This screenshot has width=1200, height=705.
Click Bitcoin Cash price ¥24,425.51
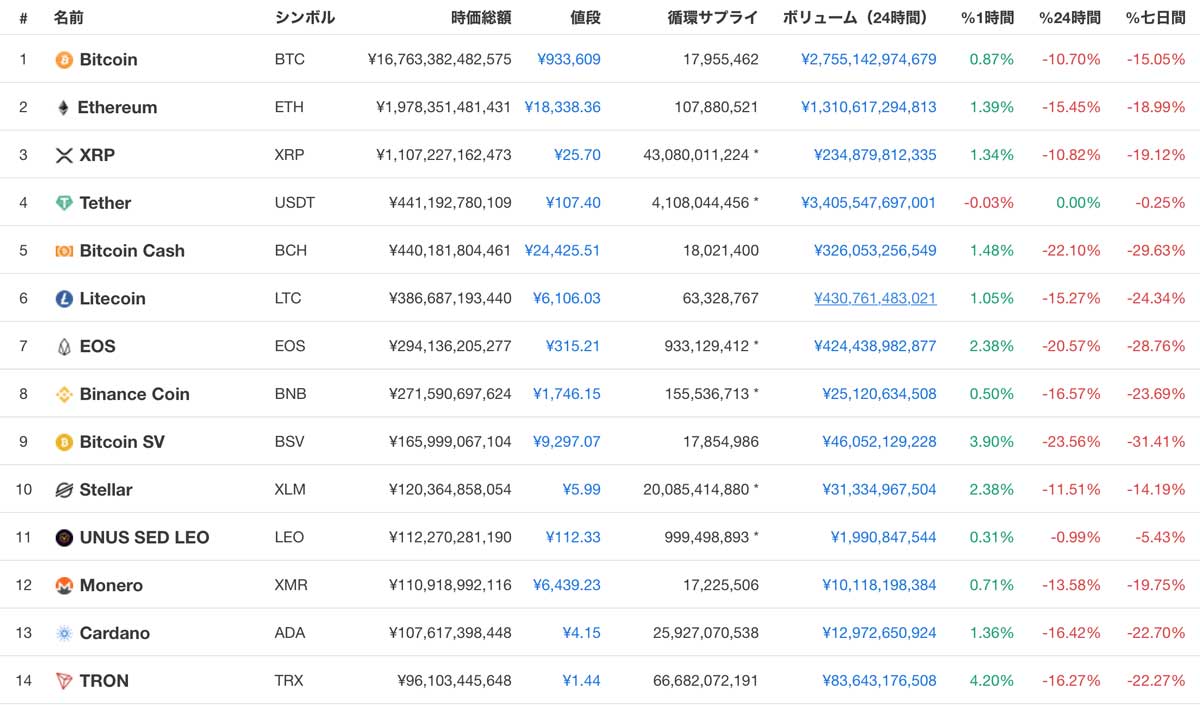[x=563, y=251]
